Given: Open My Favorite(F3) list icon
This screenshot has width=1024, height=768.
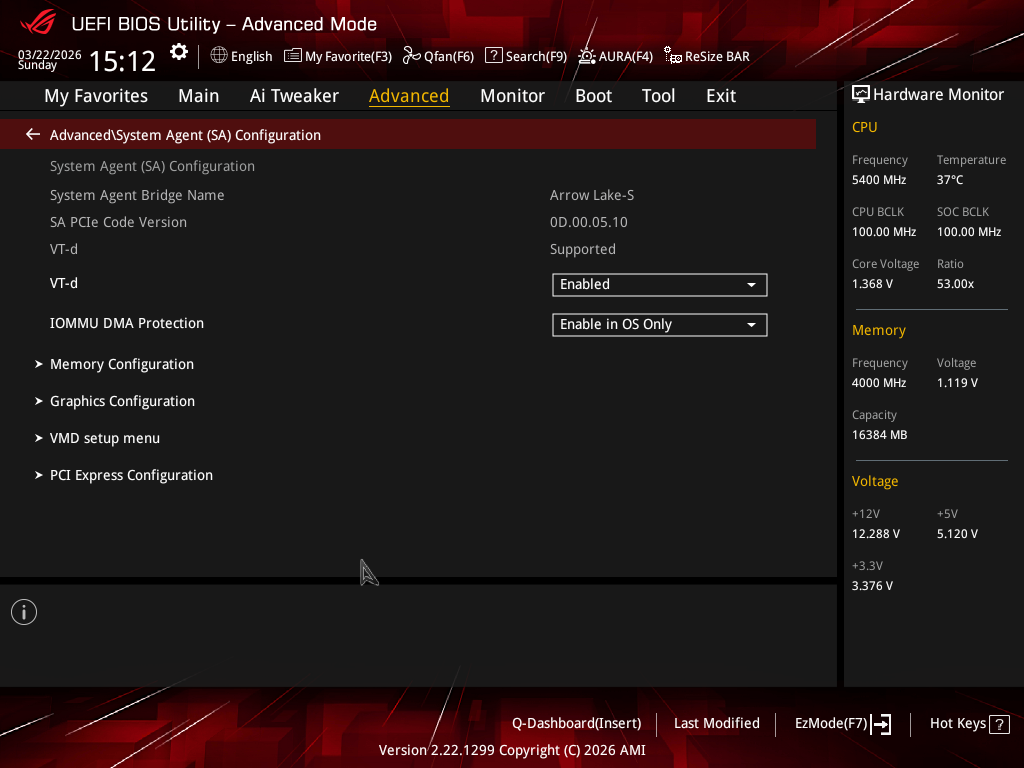Looking at the screenshot, I should coord(293,56).
